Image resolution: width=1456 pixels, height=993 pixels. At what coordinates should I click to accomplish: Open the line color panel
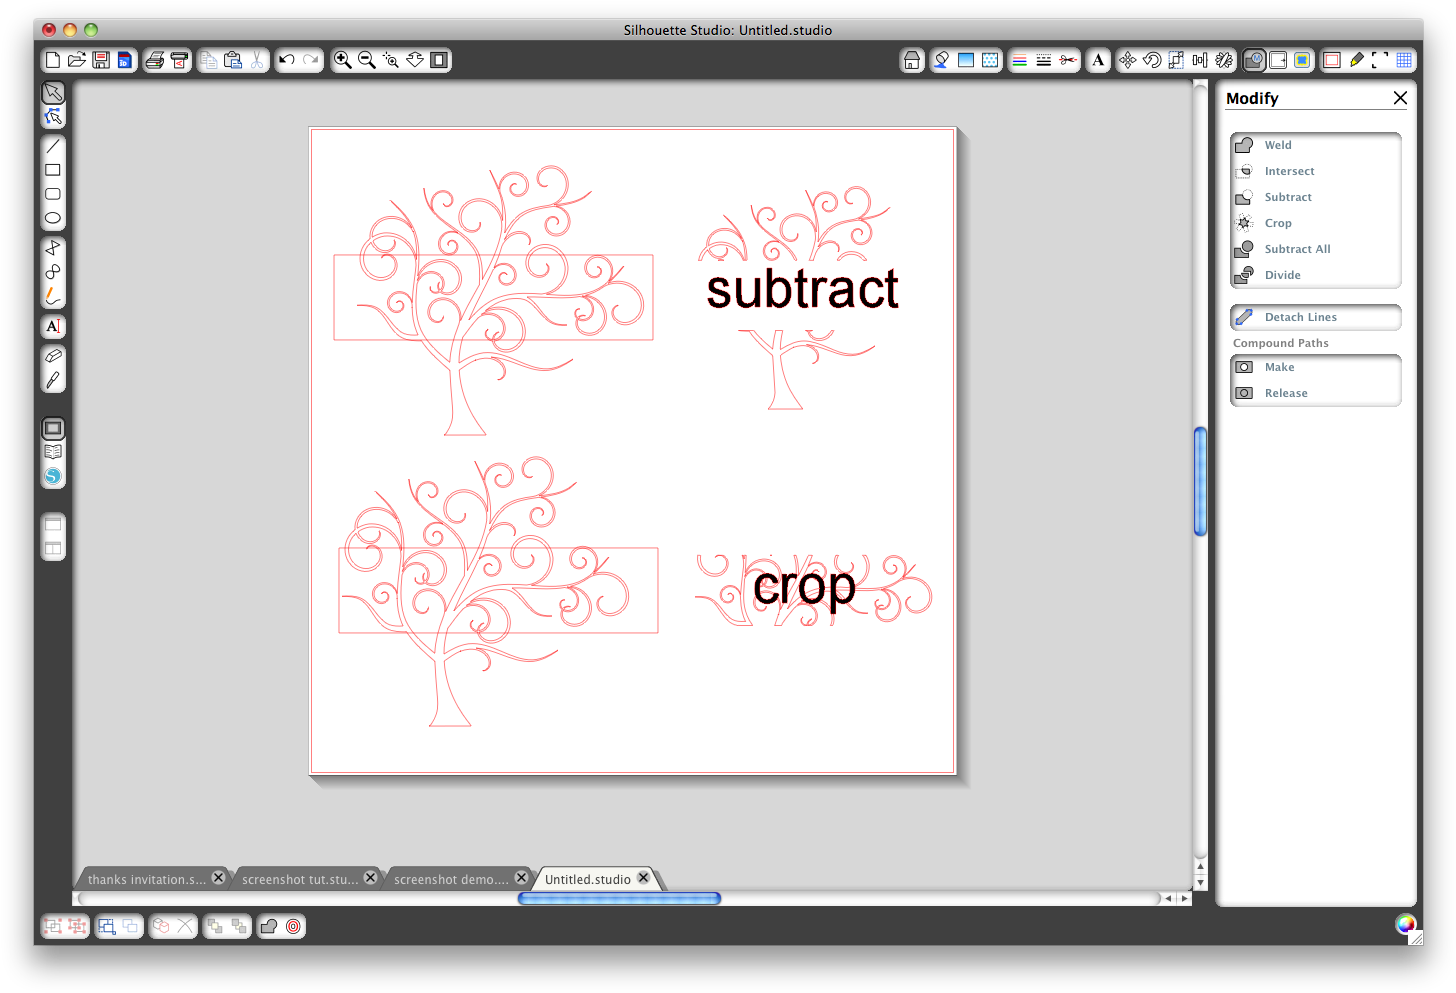(x=1019, y=60)
